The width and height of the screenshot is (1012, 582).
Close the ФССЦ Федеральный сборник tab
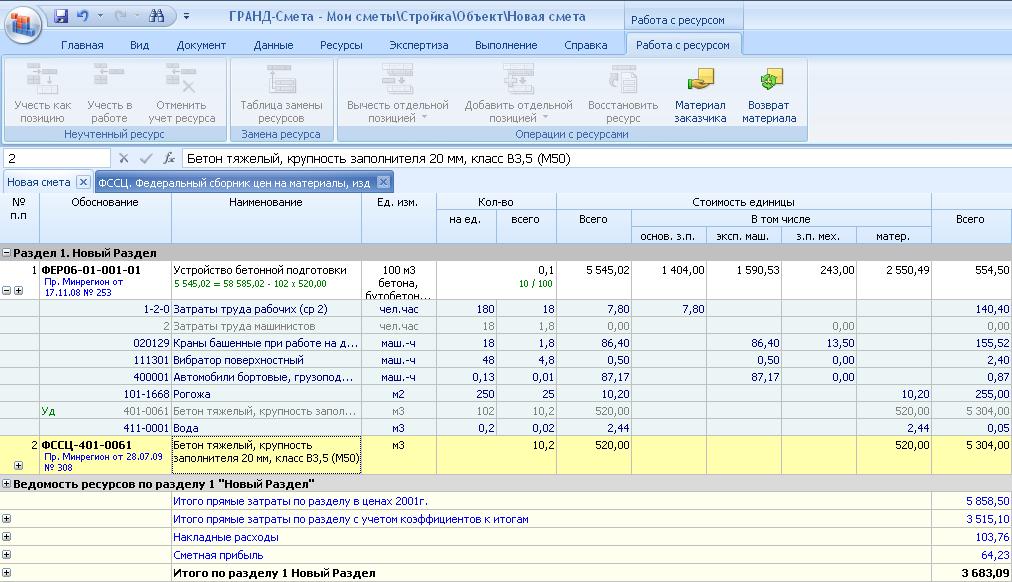click(x=385, y=182)
